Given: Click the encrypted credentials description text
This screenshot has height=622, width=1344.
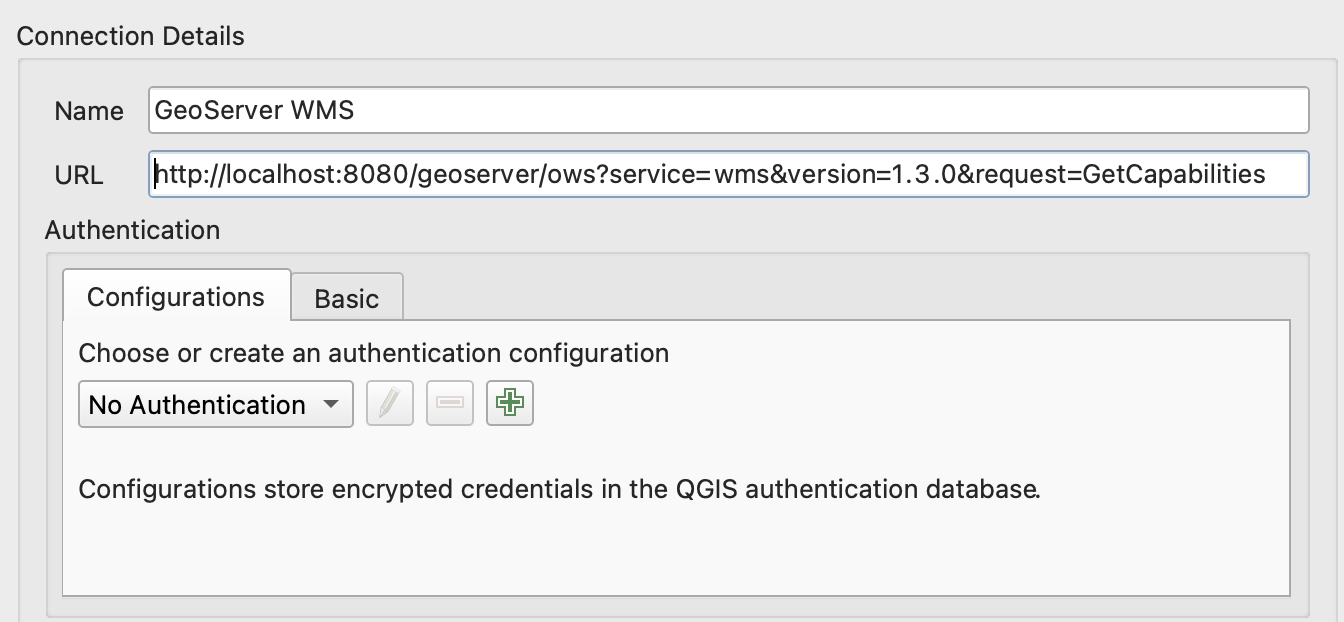Looking at the screenshot, I should click(559, 490).
